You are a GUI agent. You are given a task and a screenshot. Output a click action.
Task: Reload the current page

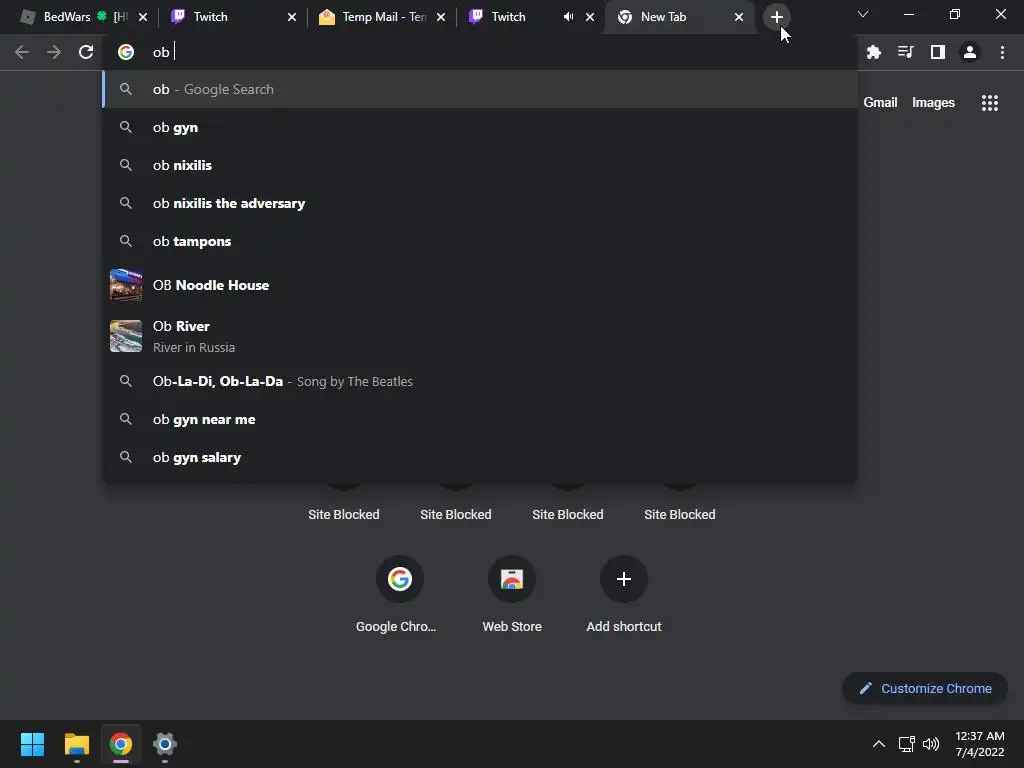86,52
